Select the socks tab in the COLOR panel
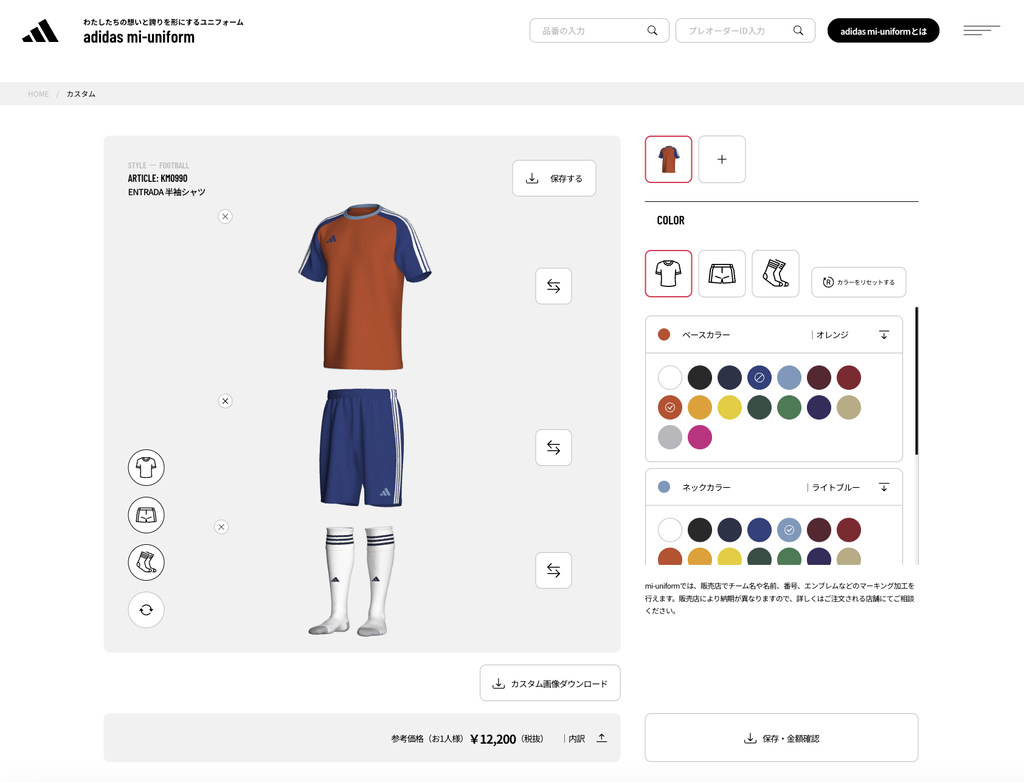1024x782 pixels. tap(775, 274)
